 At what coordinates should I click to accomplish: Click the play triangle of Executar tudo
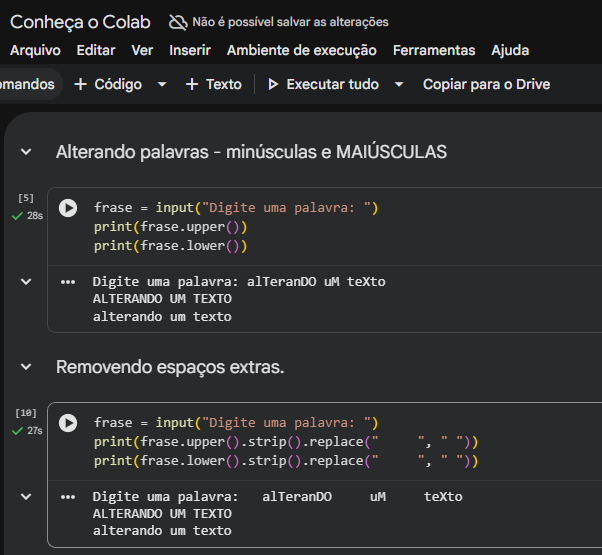(x=273, y=84)
